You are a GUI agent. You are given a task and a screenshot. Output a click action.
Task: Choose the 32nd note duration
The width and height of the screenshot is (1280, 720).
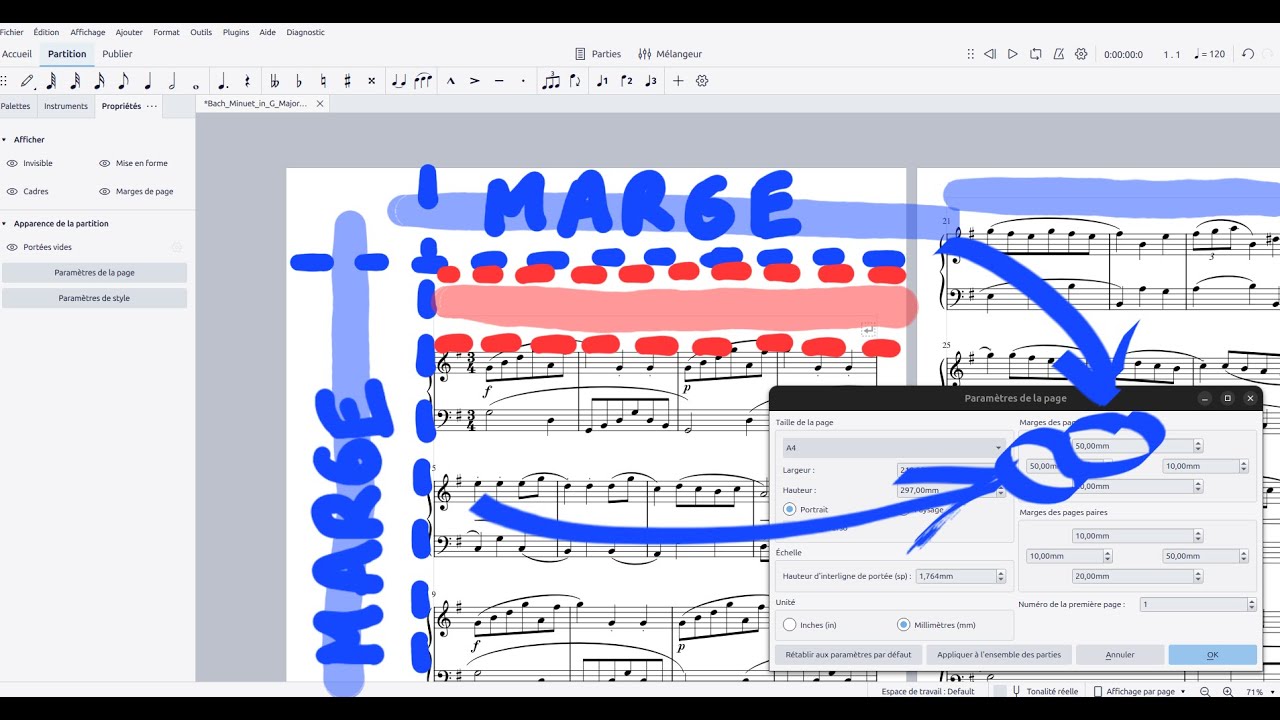pyautogui.click(x=75, y=81)
